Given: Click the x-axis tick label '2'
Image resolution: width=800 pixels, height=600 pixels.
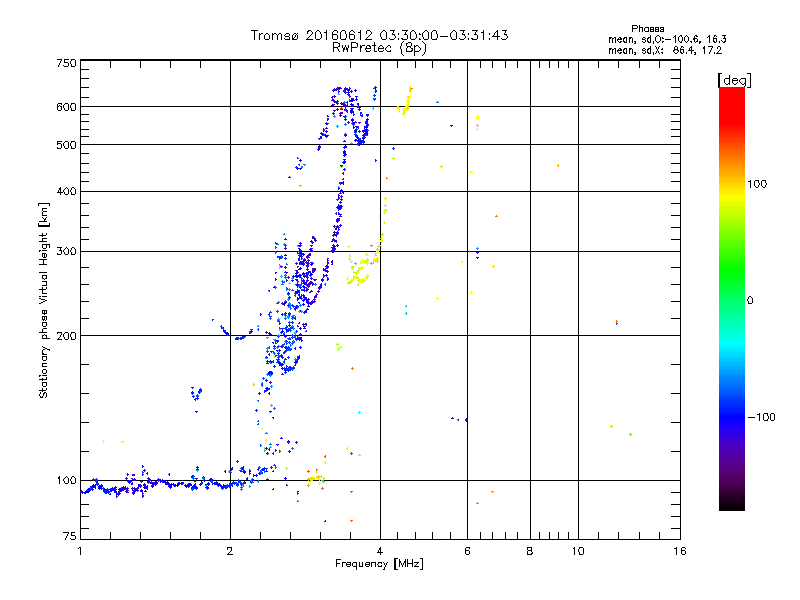Looking at the screenshot, I should click(x=230, y=551).
